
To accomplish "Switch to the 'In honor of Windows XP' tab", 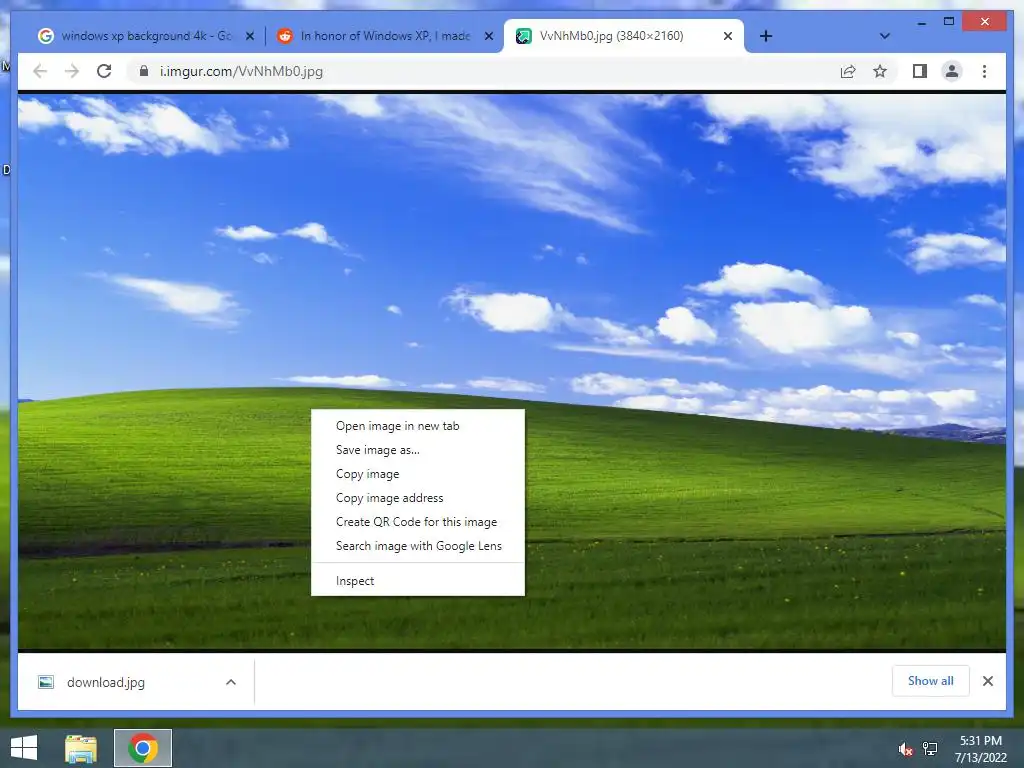I will [385, 36].
